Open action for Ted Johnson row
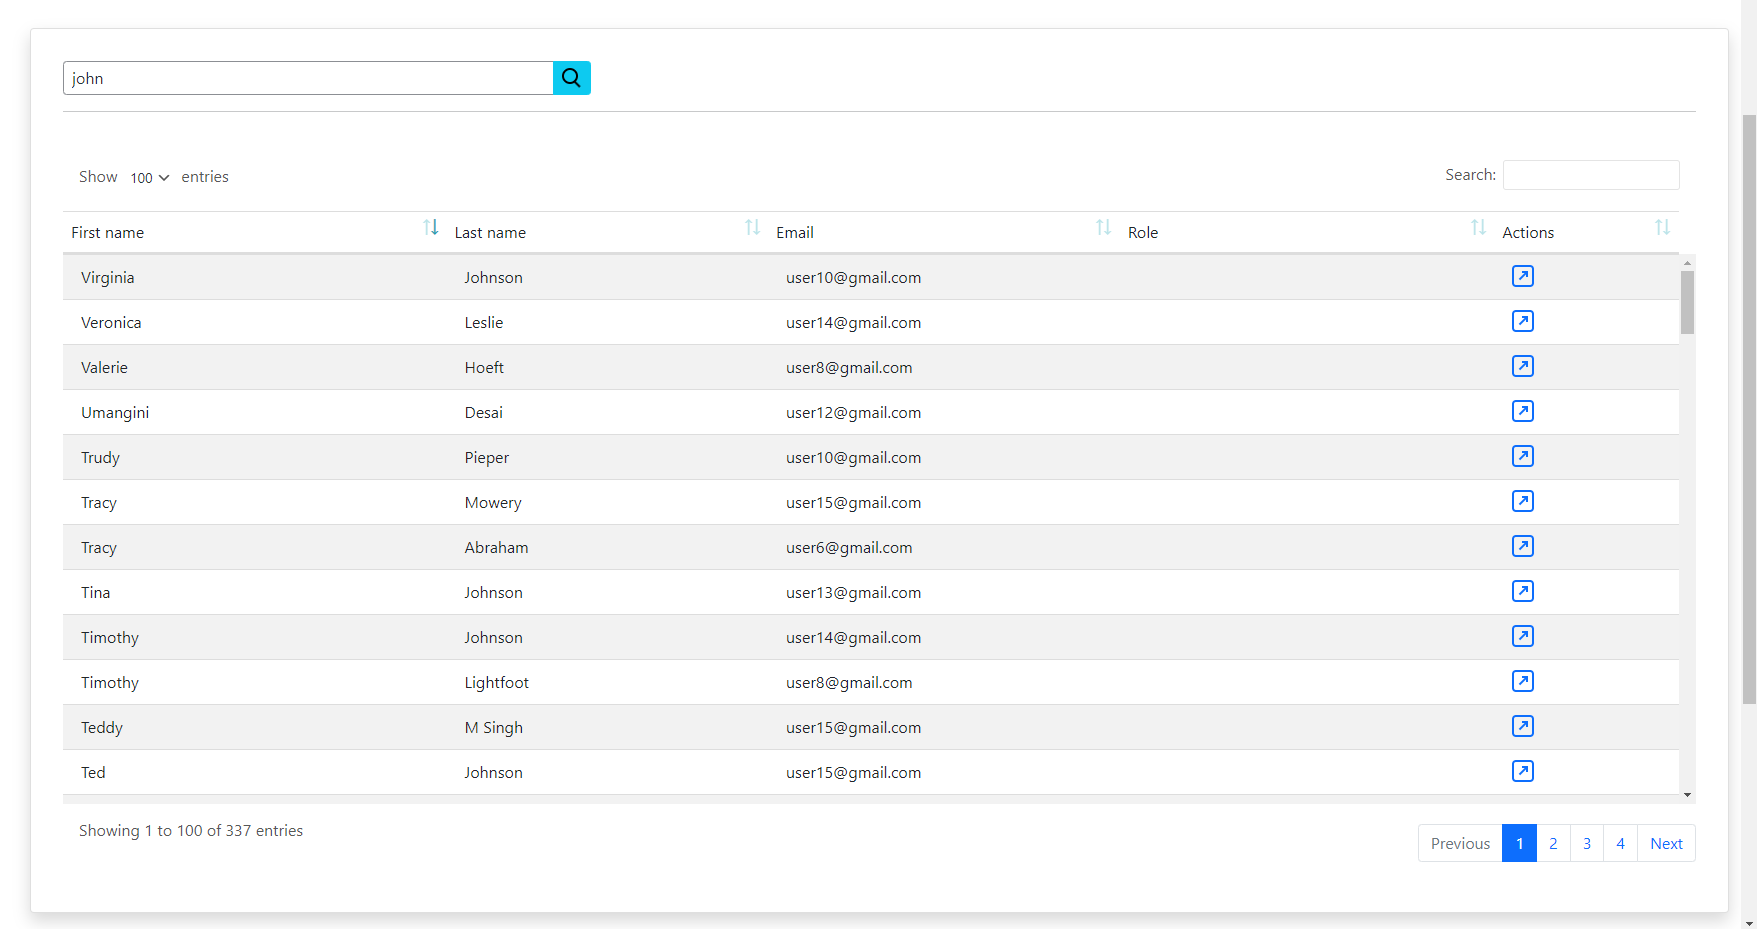This screenshot has width=1757, height=929. [x=1522, y=771]
